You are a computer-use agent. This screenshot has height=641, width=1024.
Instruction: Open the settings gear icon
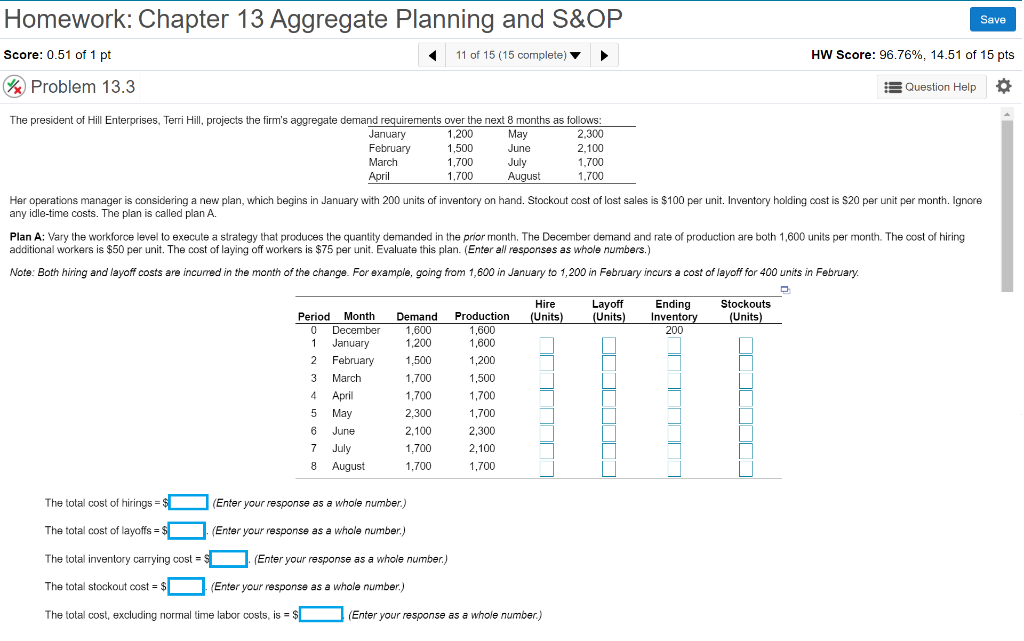[1004, 87]
